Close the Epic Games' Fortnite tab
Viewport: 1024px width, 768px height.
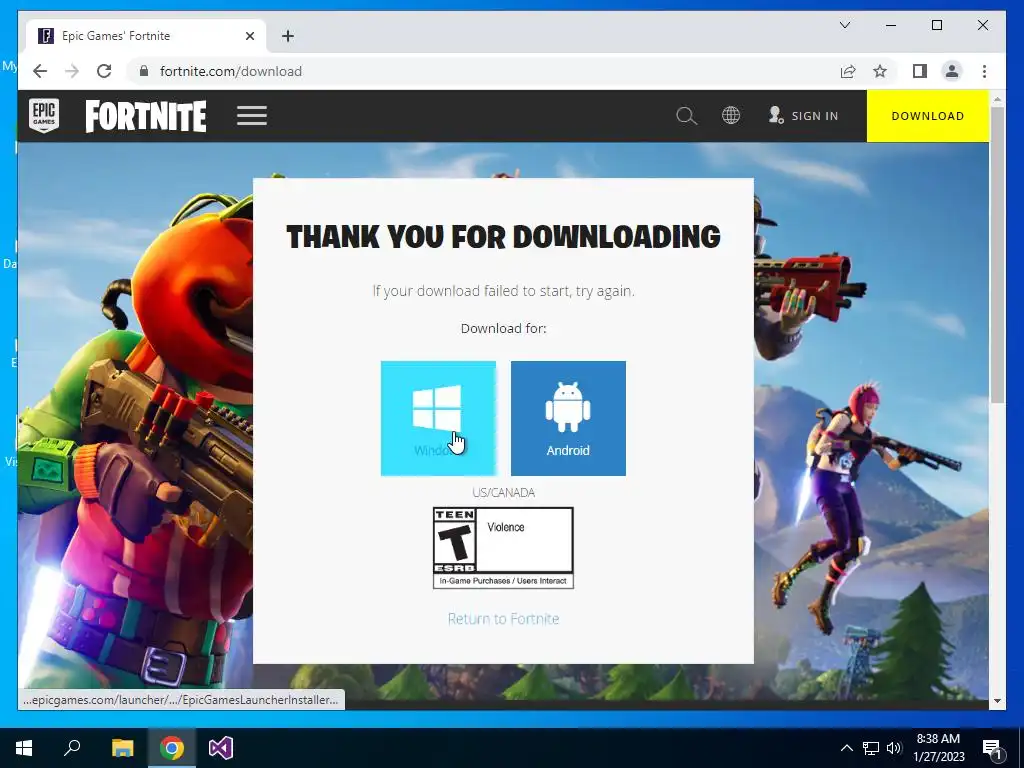249,36
